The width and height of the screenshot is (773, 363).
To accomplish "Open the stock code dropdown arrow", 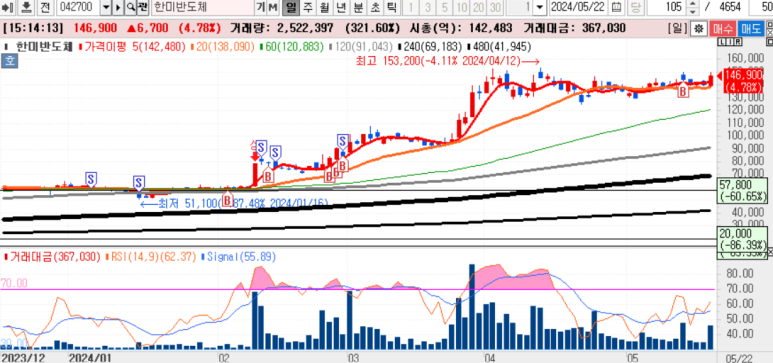I will point(106,7).
